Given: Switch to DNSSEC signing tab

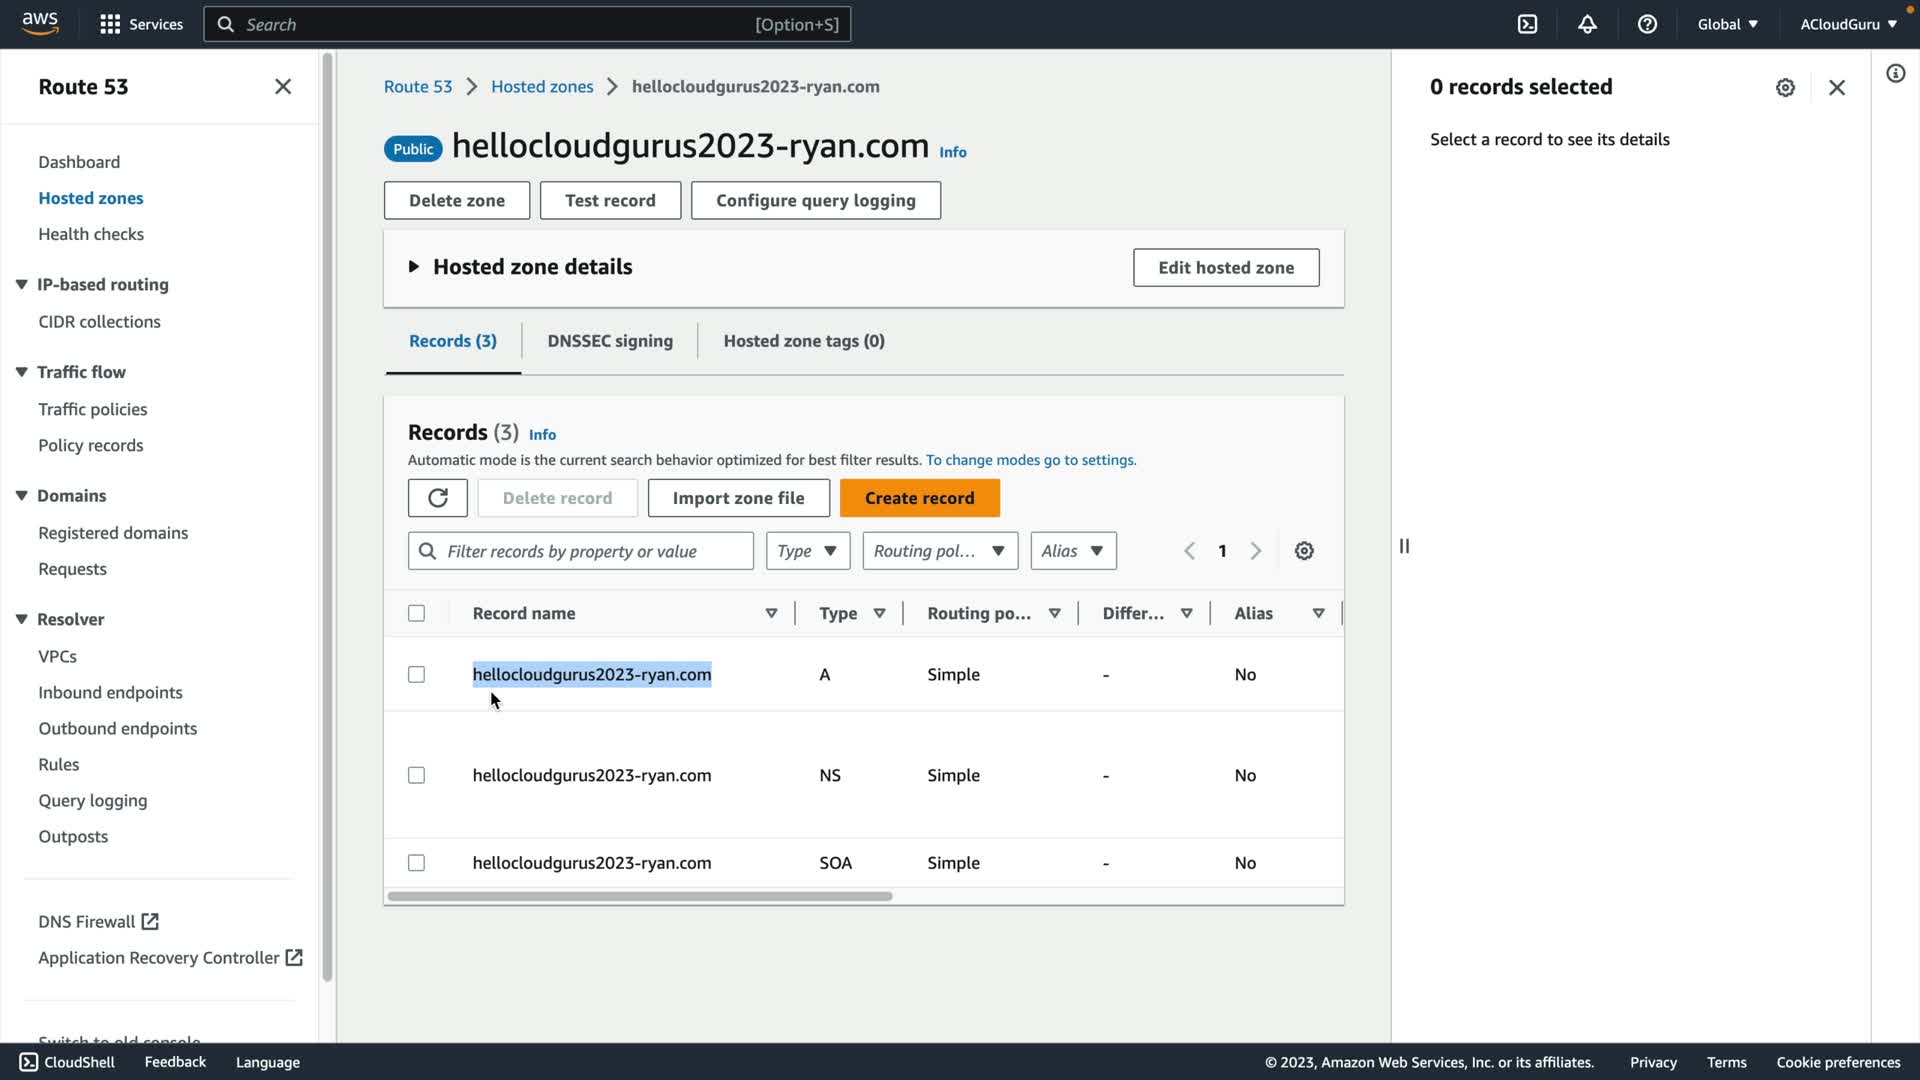Looking at the screenshot, I should 610,341.
